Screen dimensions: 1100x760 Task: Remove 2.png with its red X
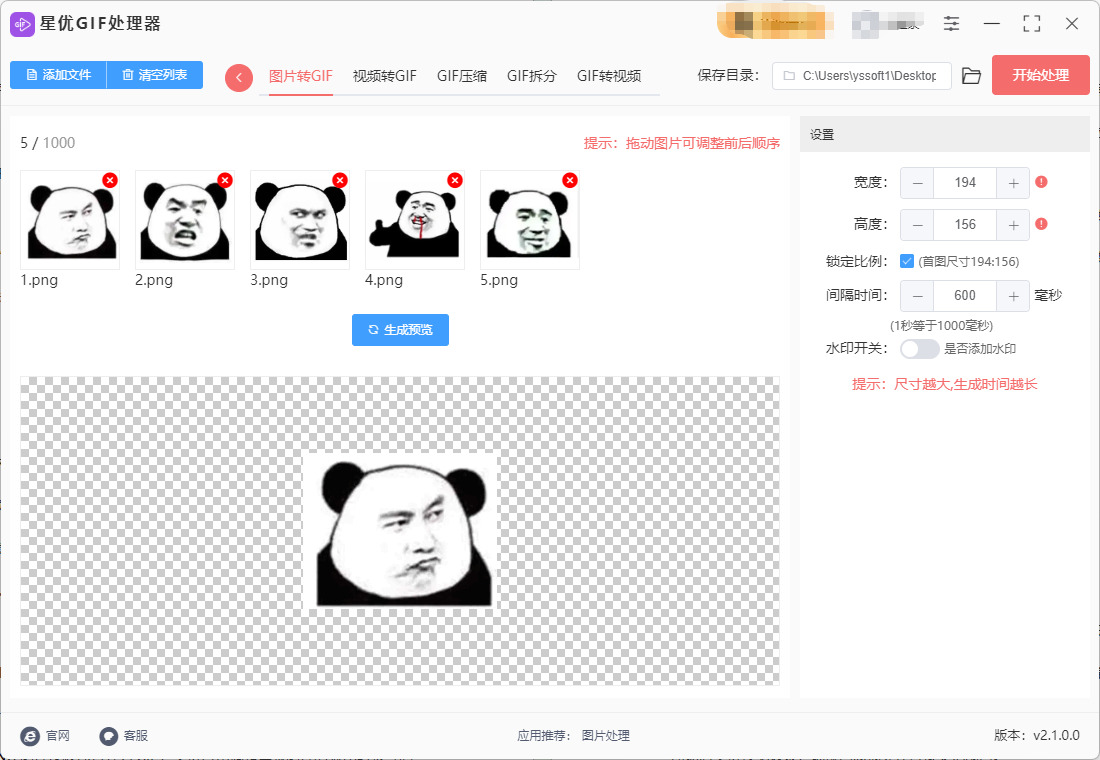[x=224, y=180]
